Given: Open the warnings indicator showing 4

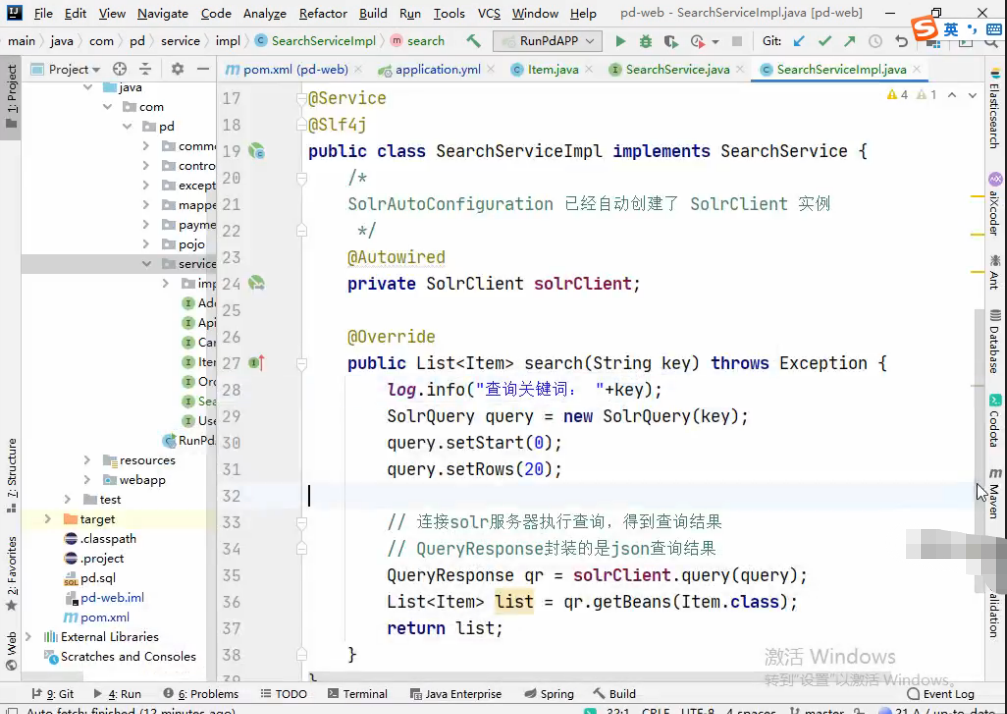Looking at the screenshot, I should tap(897, 95).
